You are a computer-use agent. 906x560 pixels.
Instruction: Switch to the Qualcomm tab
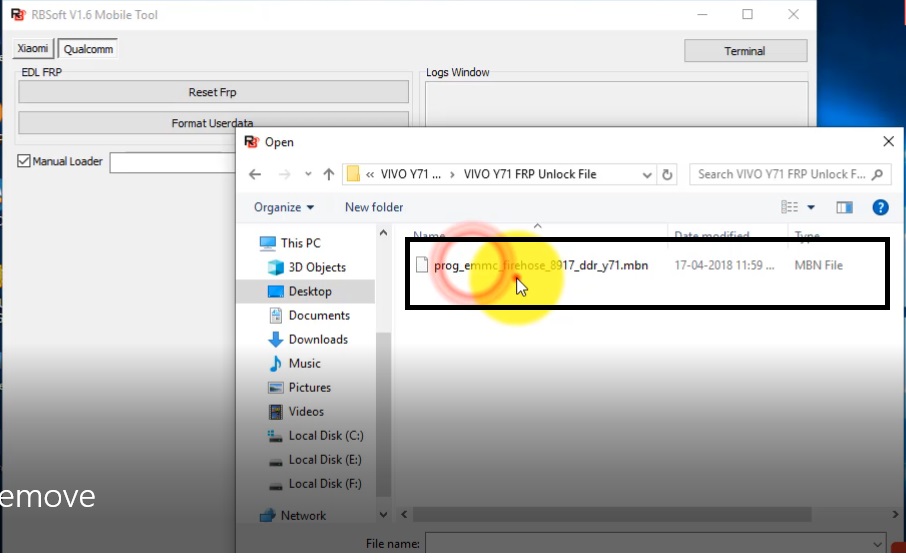[88, 49]
